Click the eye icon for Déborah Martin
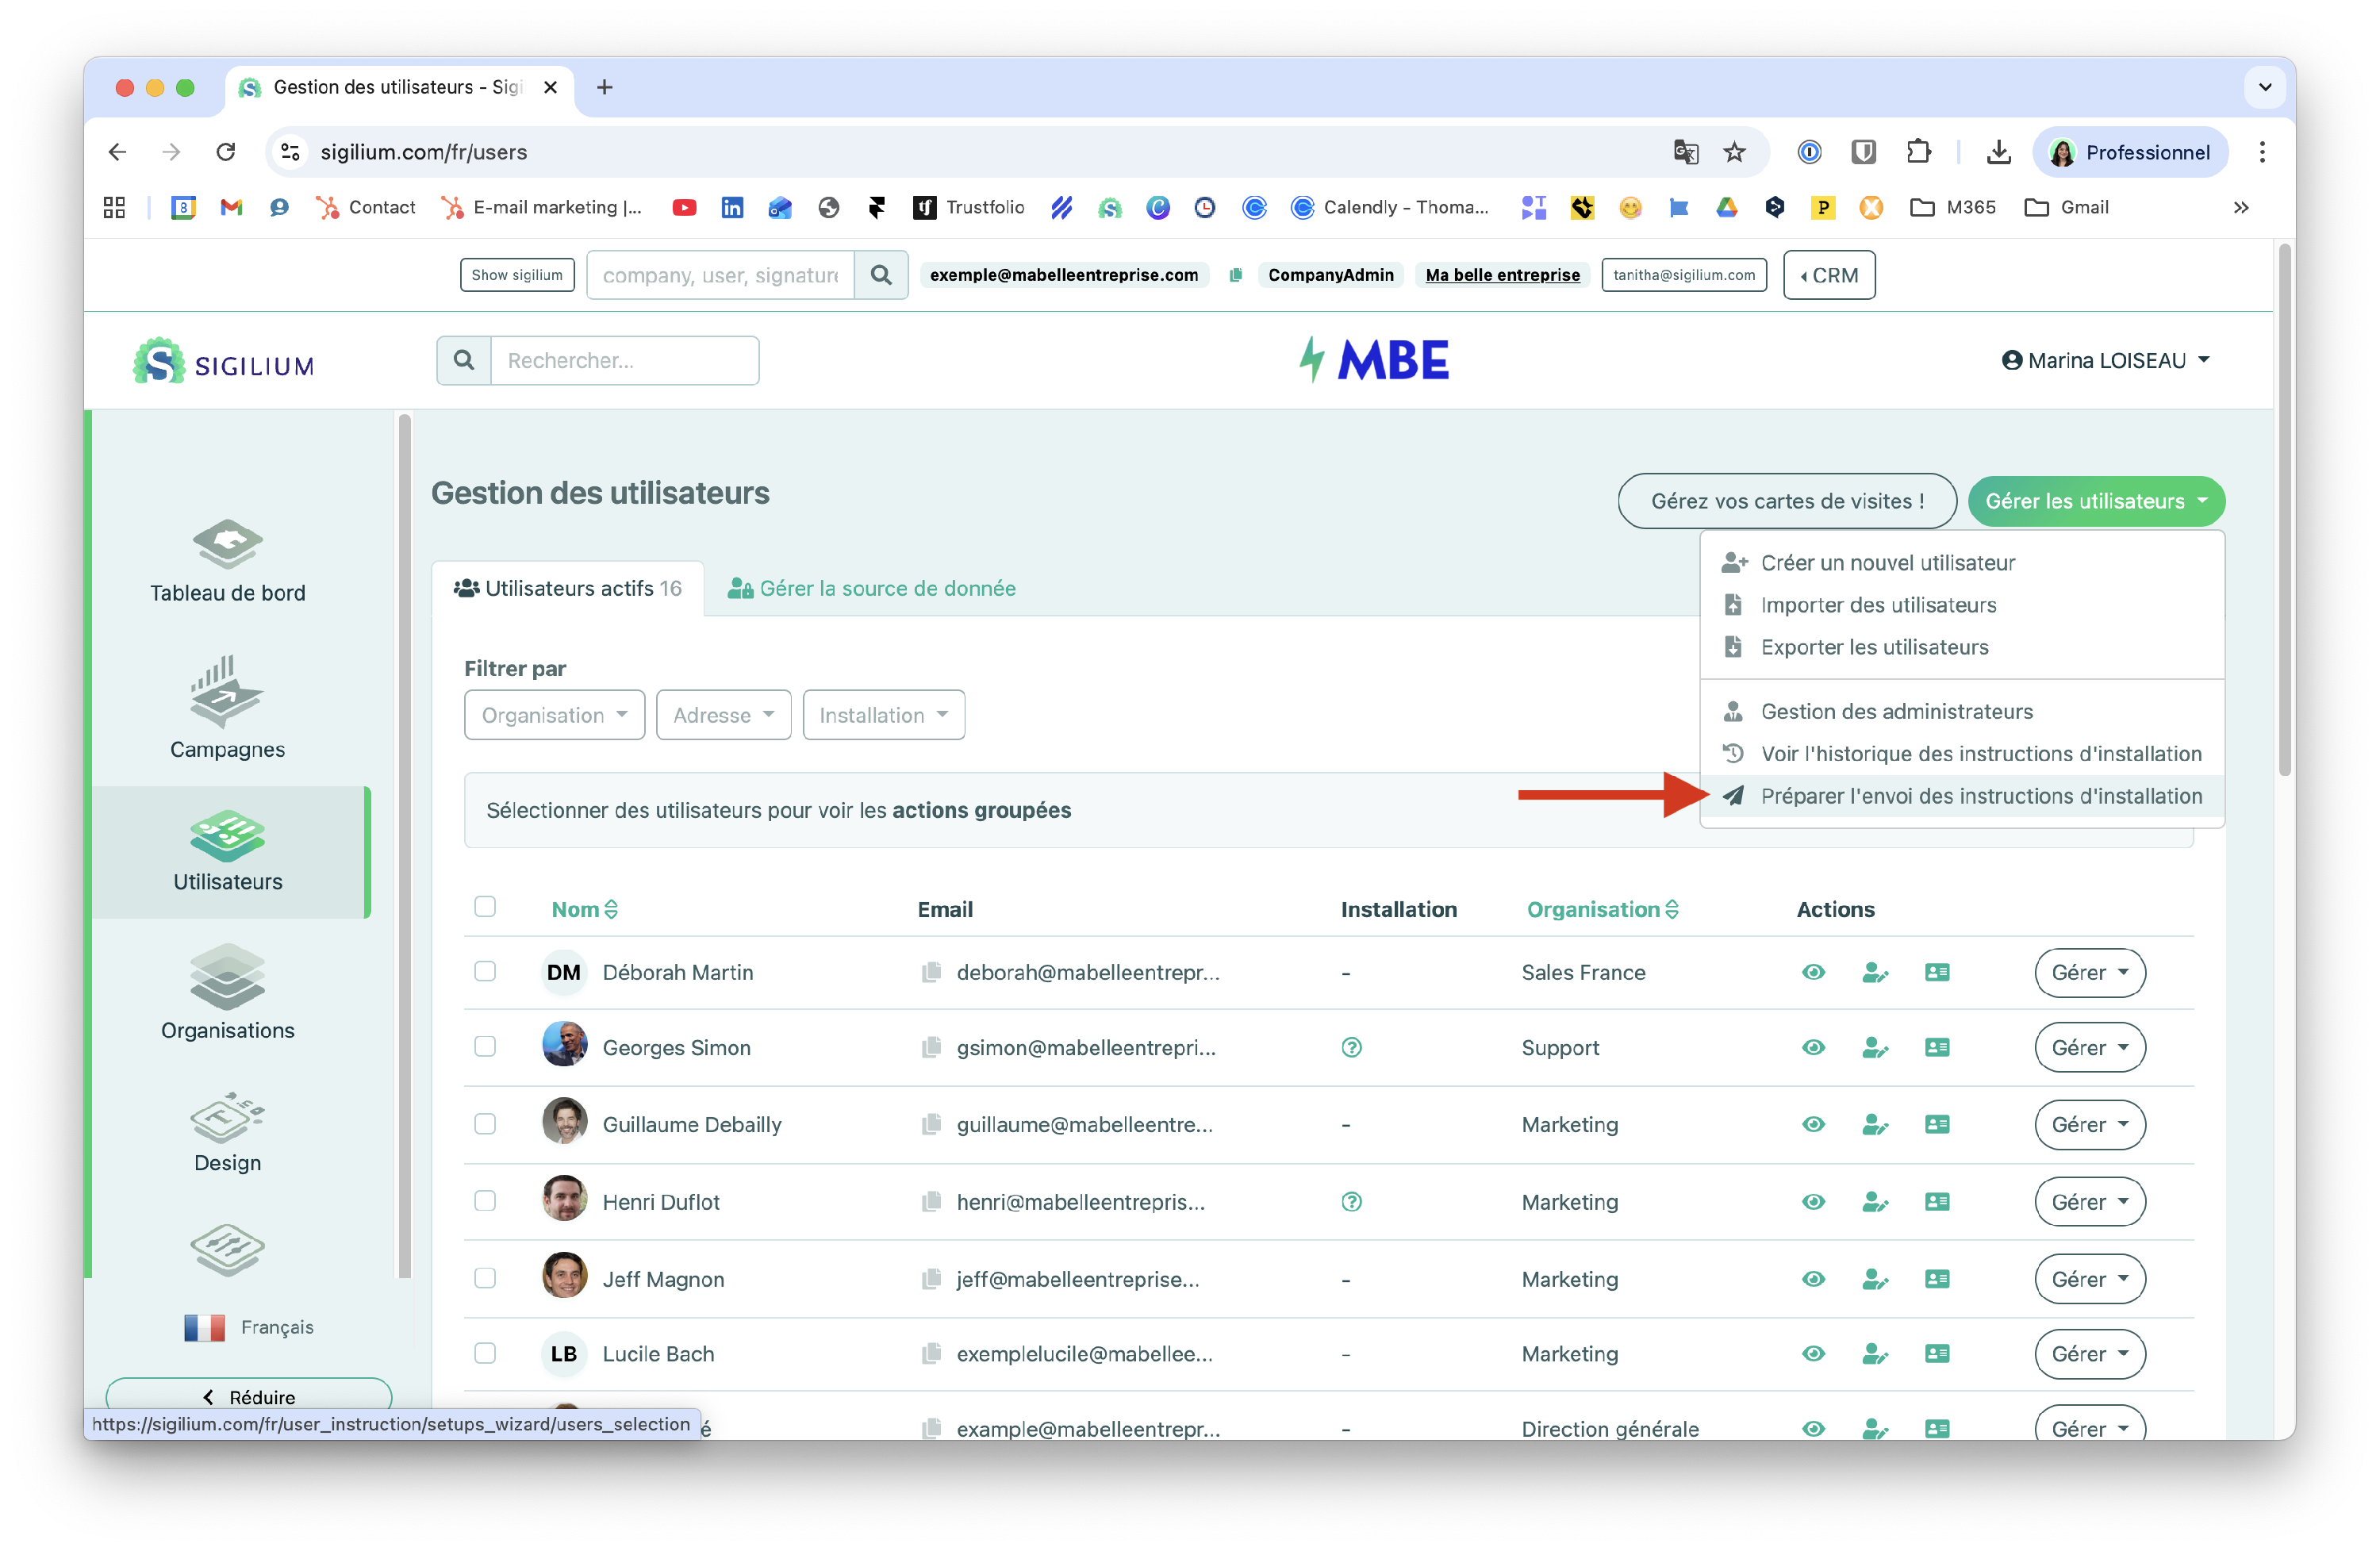This screenshot has width=2380, height=1551. coord(1813,973)
